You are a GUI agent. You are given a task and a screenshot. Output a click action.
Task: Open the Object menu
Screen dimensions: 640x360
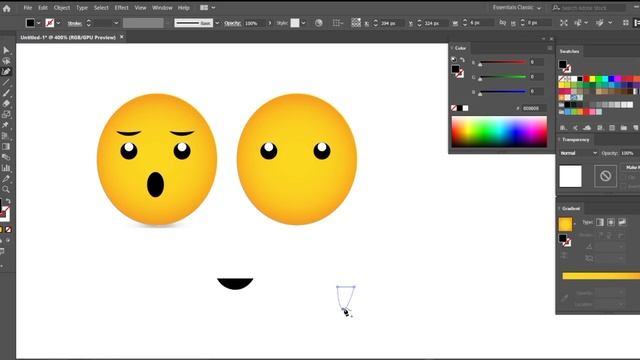point(62,8)
